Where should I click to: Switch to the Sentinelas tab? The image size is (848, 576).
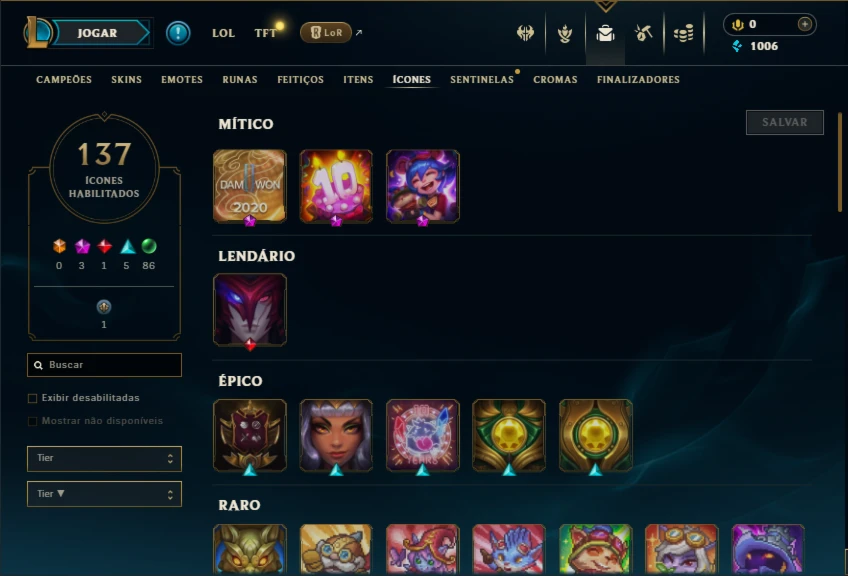[x=482, y=80]
